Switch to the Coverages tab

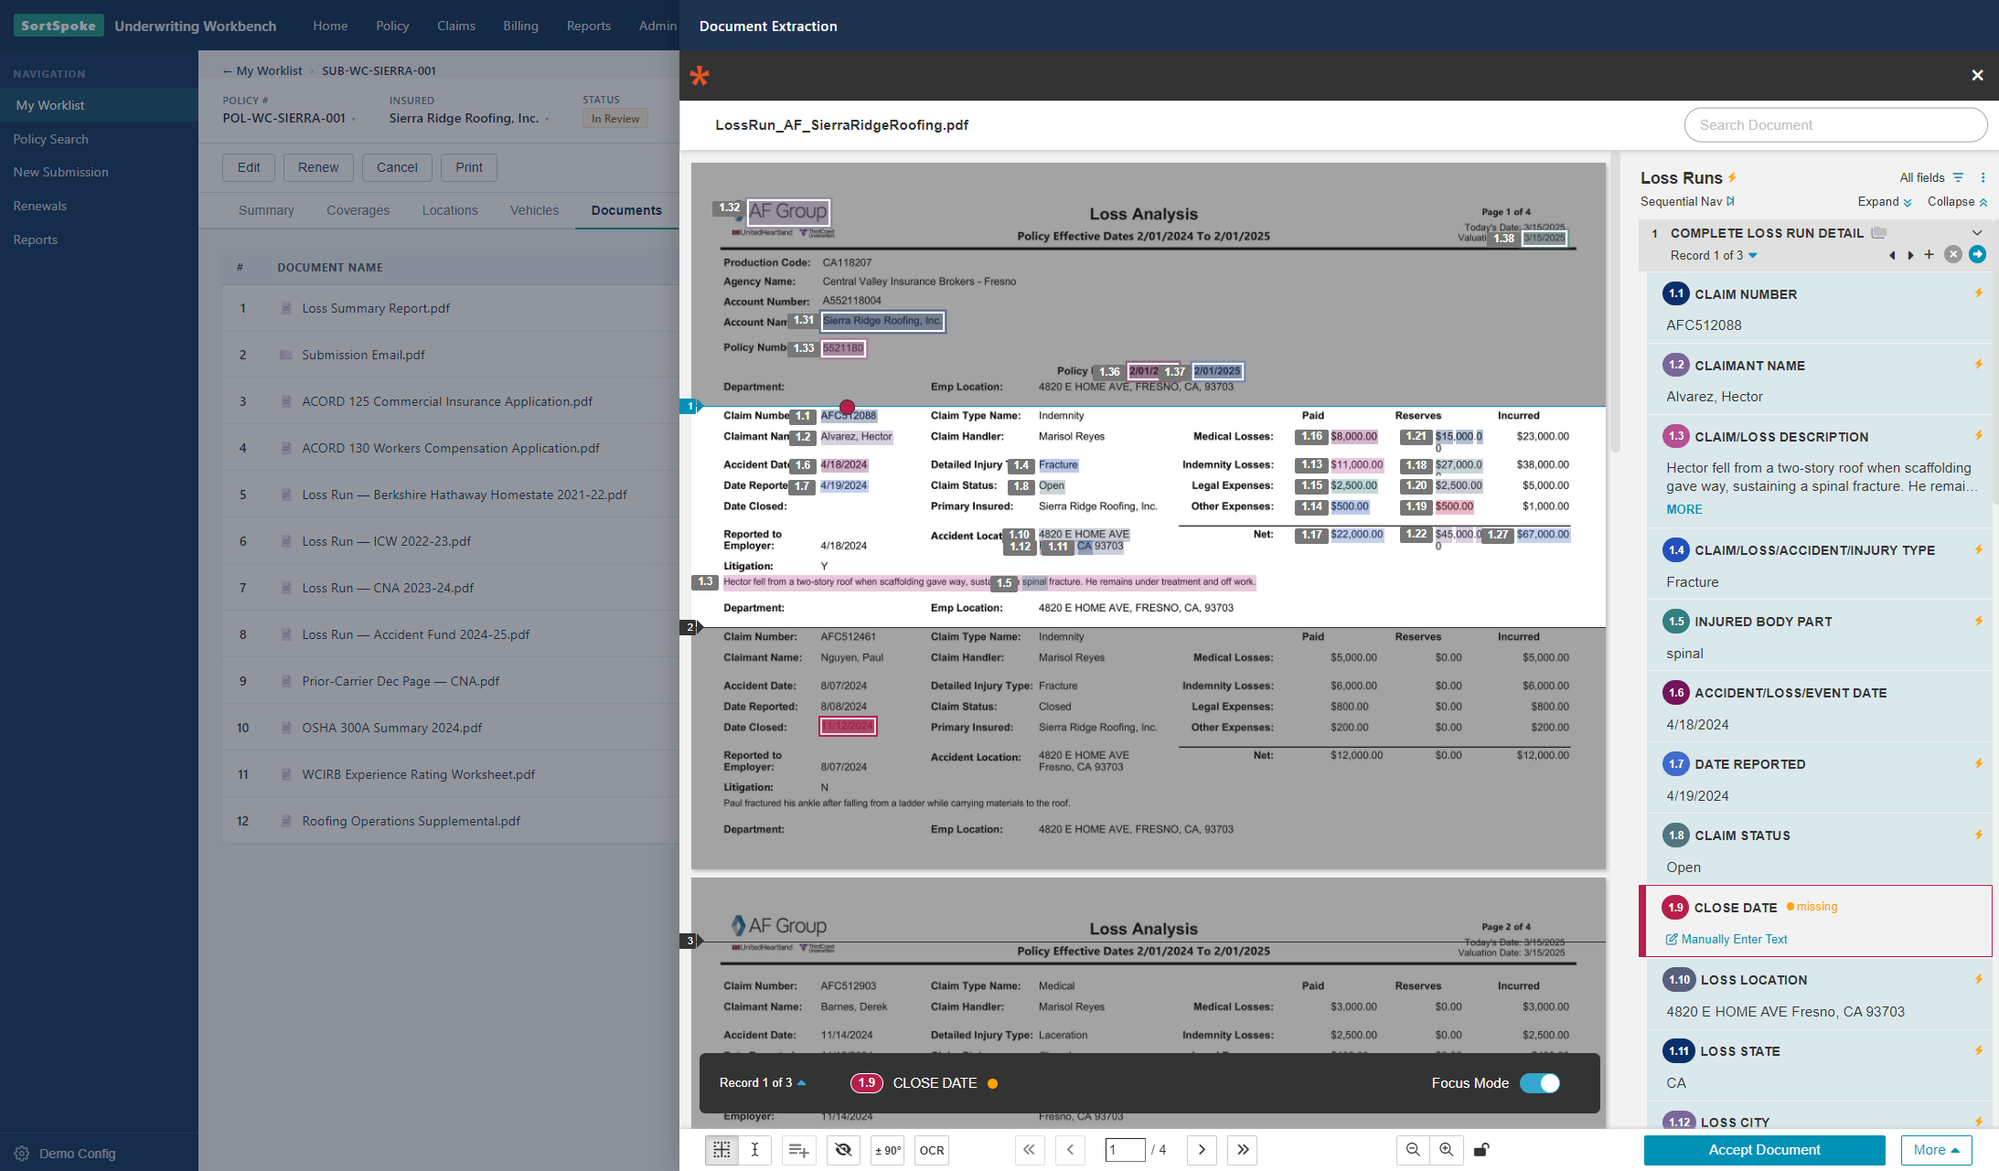[358, 210]
